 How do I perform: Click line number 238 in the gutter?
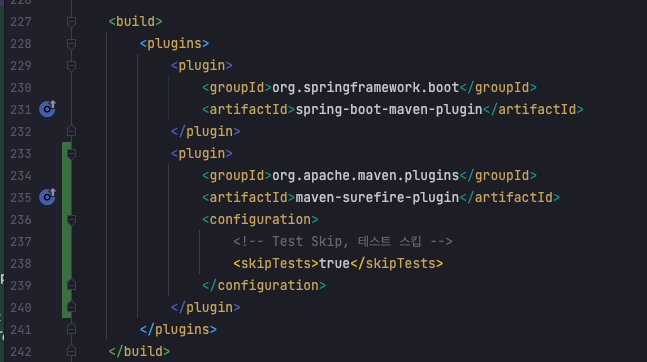(21, 263)
